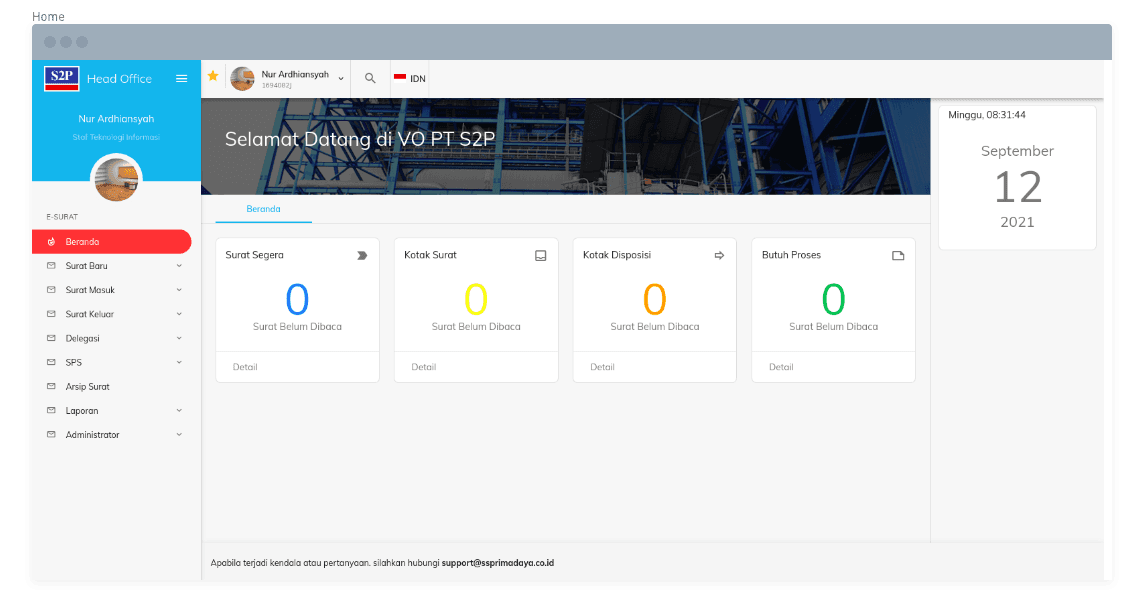Click the envelope icon next to Surat Keluar
This screenshot has width=1136, height=614.
[x=51, y=314]
